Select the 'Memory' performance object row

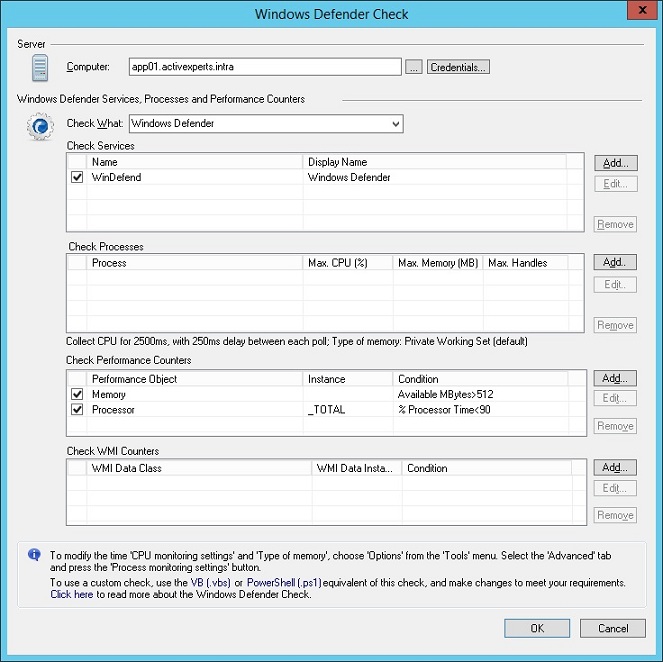pos(109,394)
